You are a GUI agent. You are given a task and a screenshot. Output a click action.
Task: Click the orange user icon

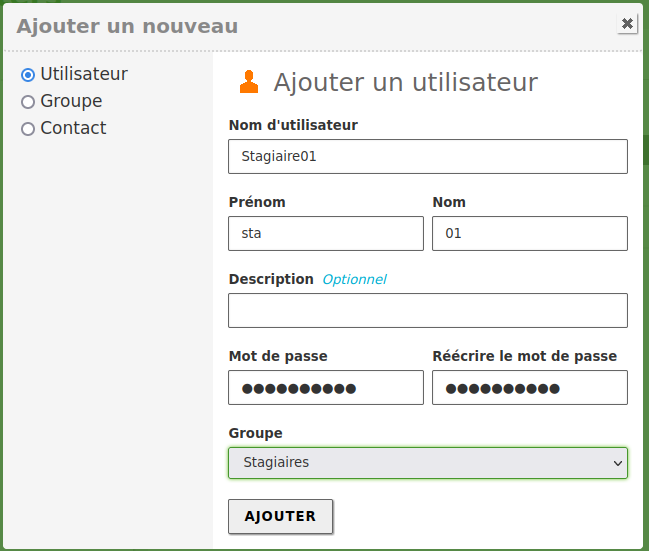pos(249,82)
